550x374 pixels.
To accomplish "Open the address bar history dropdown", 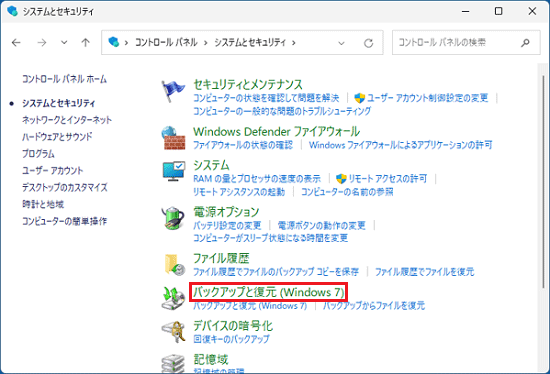I will point(341,43).
